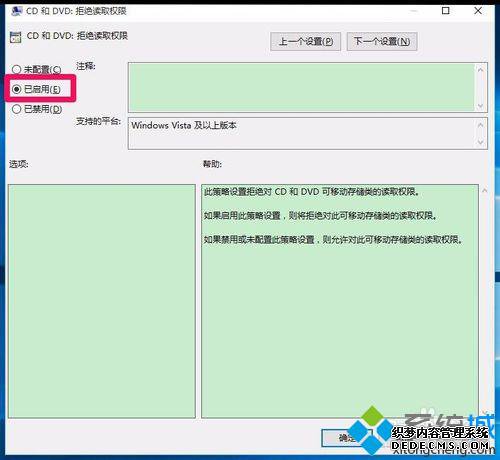Select the 已禁用(D) radio option

pyautogui.click(x=37, y=109)
